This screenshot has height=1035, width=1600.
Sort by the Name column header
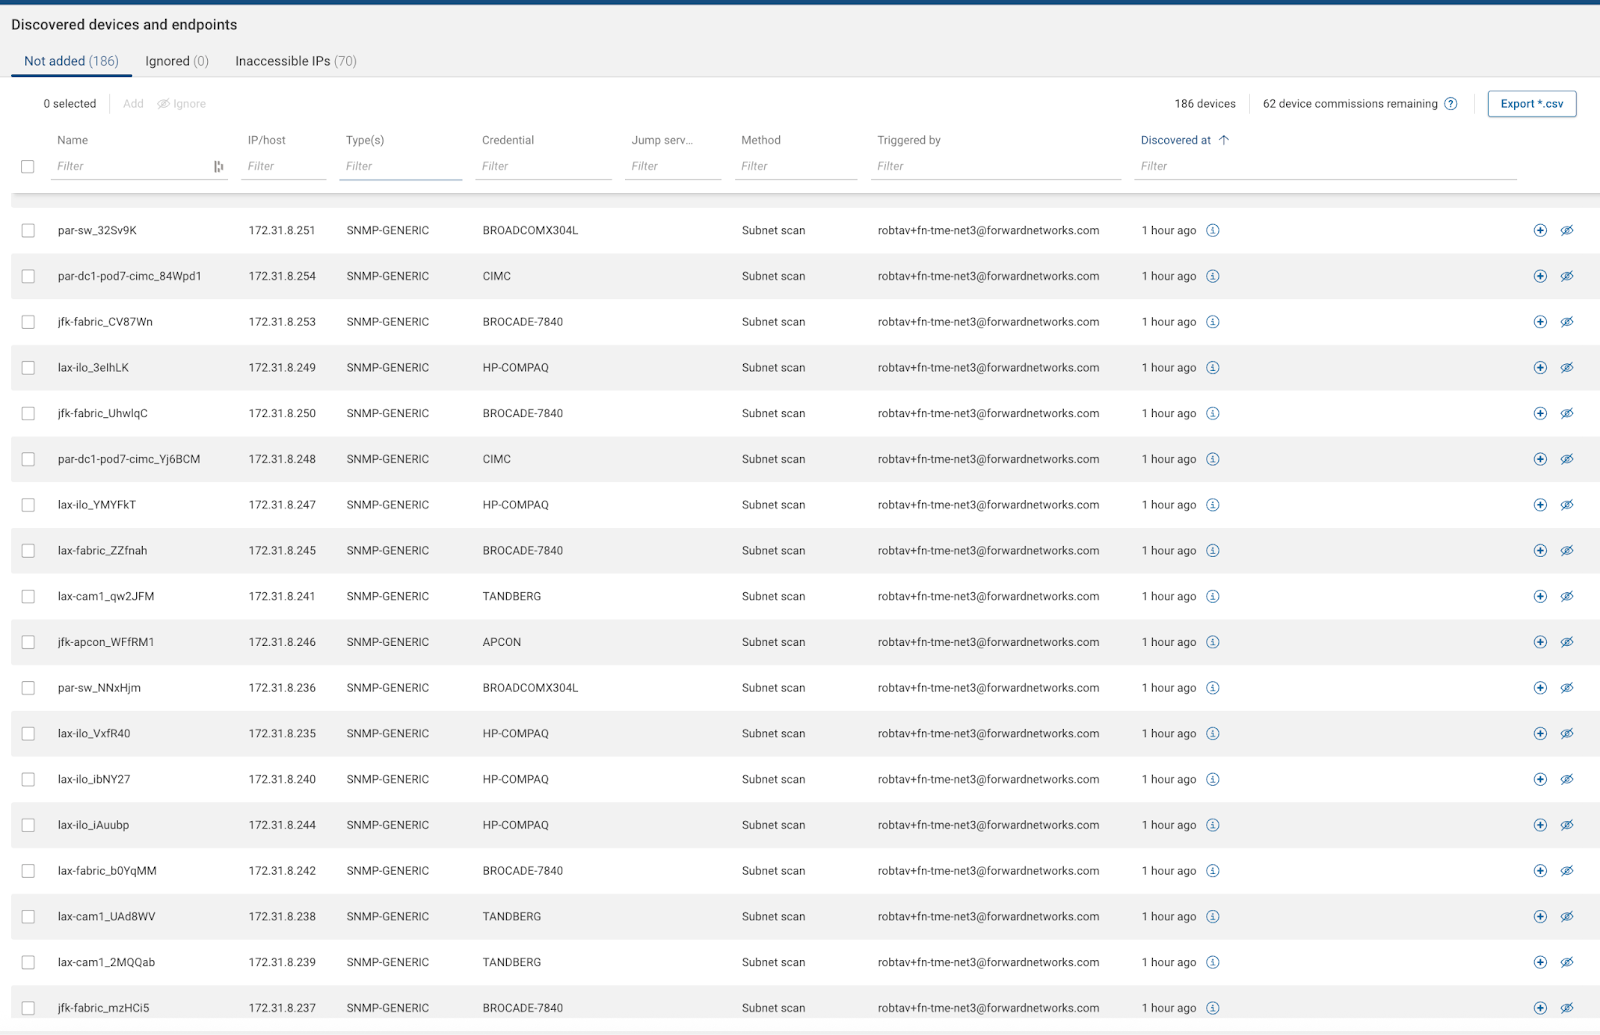click(72, 140)
